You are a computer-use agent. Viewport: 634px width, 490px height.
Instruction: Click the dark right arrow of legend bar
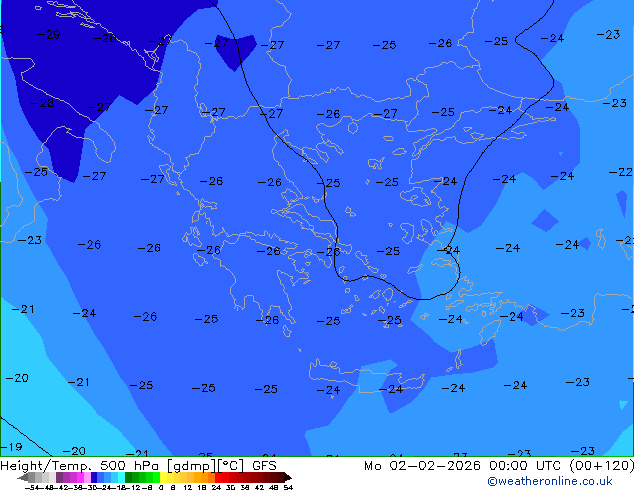pos(288,477)
